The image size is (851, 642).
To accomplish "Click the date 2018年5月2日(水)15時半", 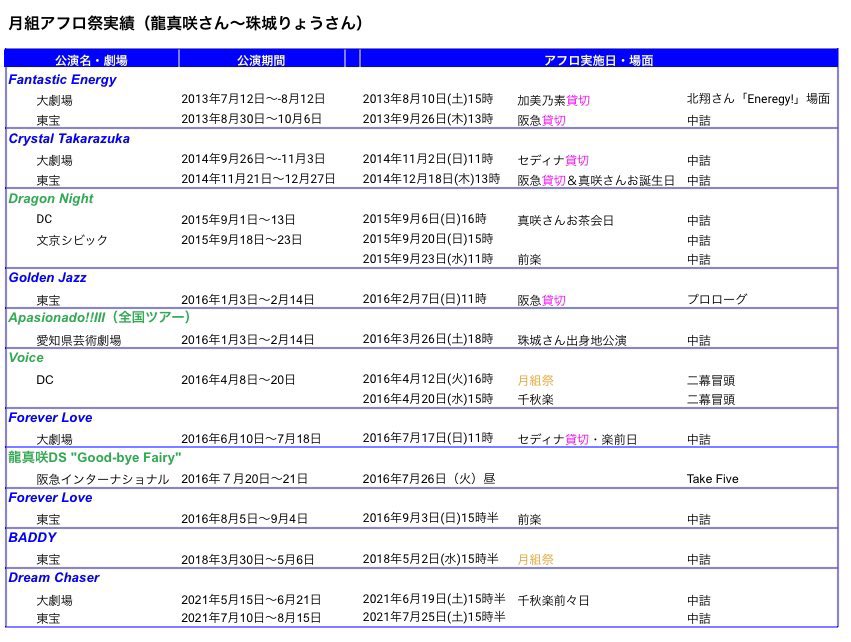I will tap(430, 558).
